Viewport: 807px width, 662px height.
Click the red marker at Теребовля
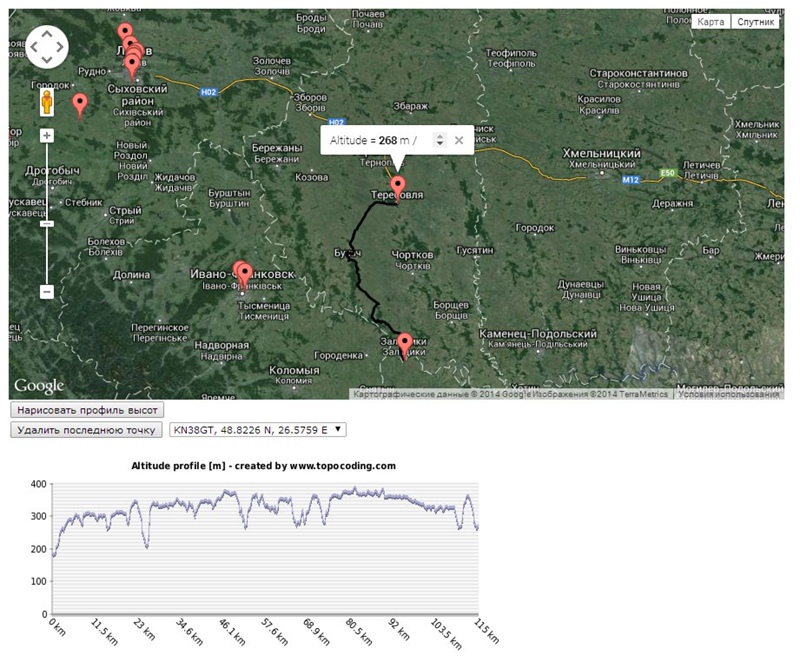coord(398,187)
